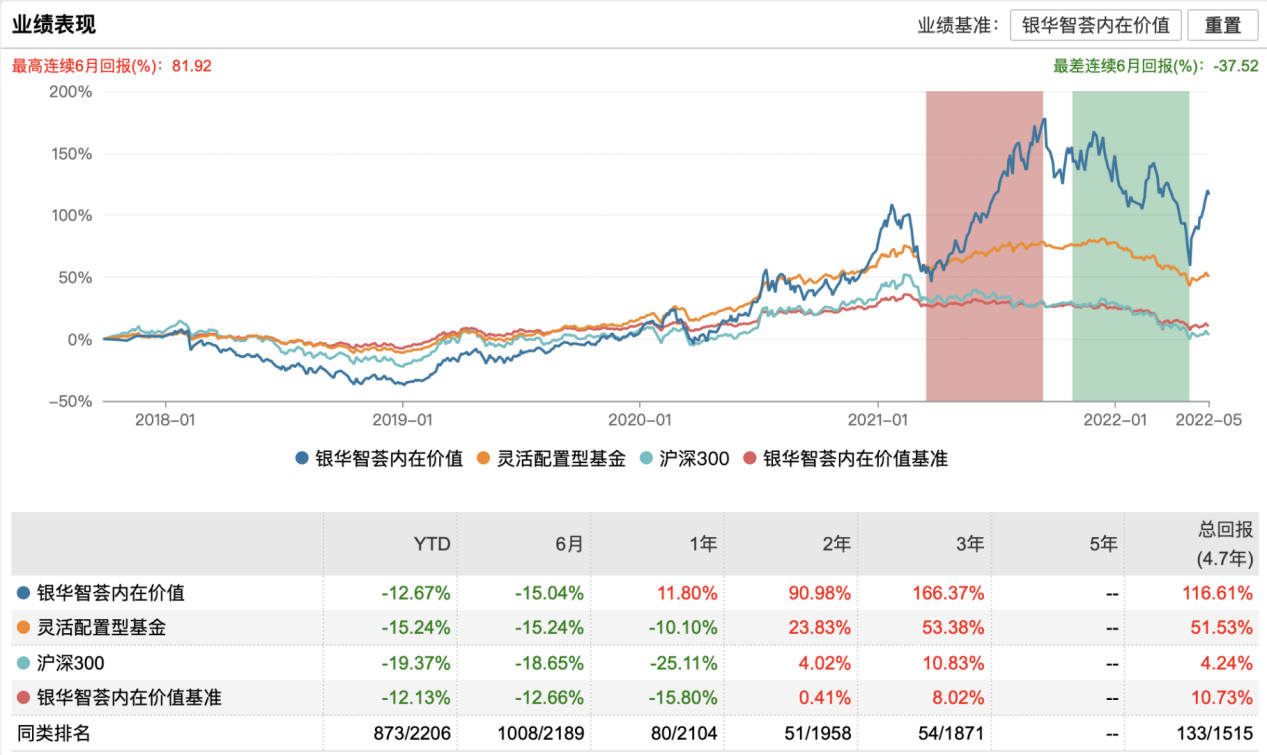Open the 业绩基准 selector showing 银华智荟内在价值
Viewport: 1267px width, 755px height.
1096,26
